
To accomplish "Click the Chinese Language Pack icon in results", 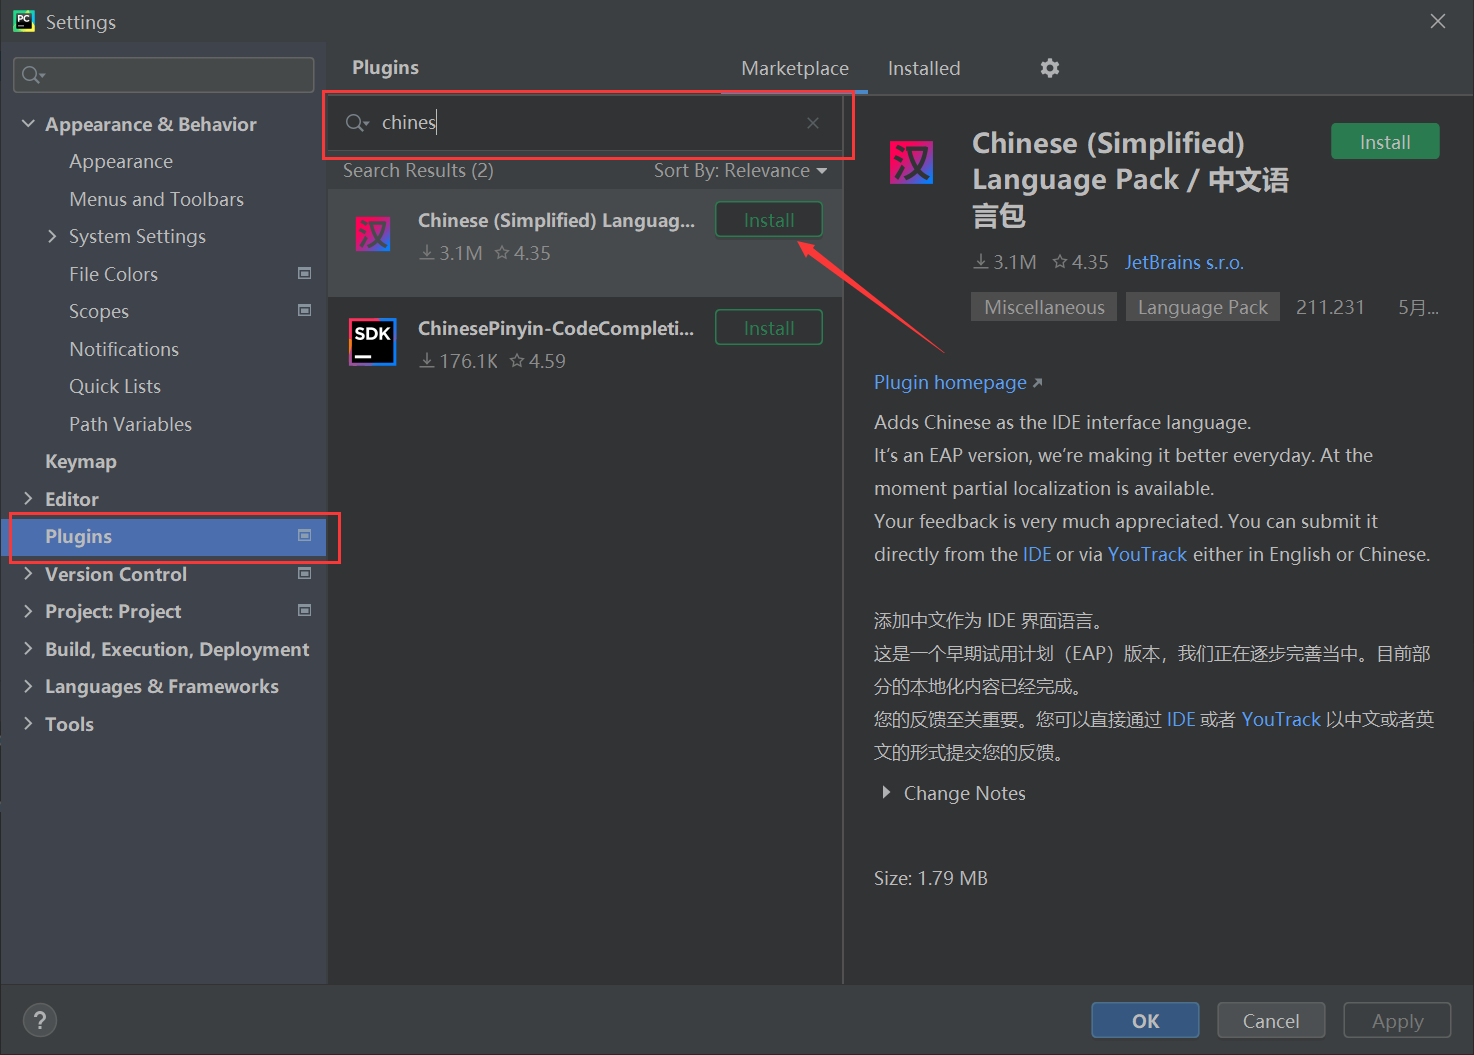I will click(x=373, y=234).
